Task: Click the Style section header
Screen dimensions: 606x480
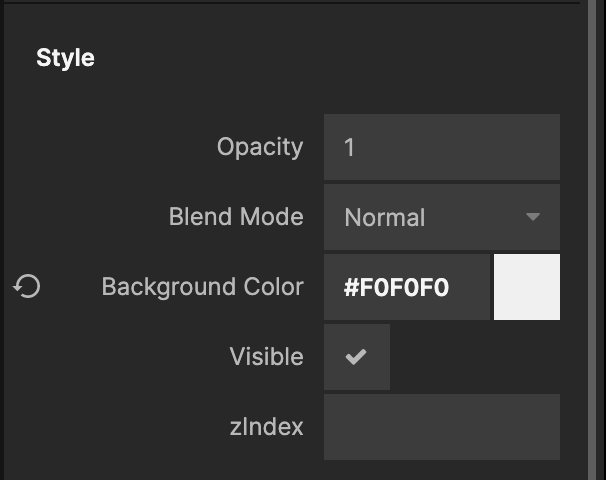Action: [x=65, y=58]
